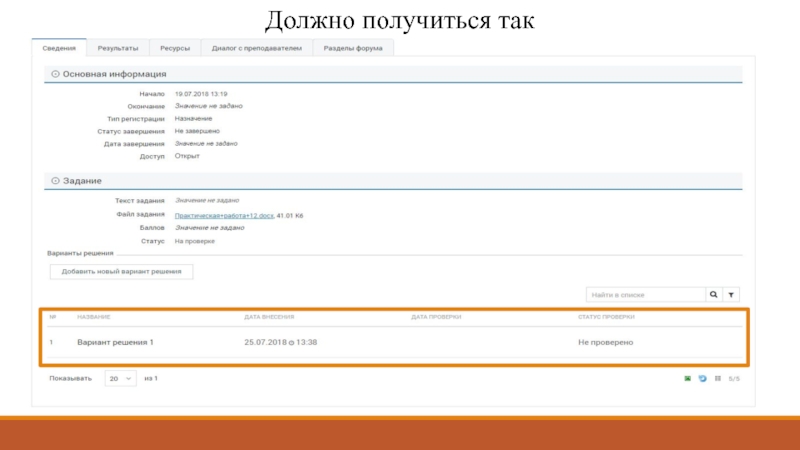Click the column settings grid icon
The height and width of the screenshot is (450, 800).
(x=717, y=379)
